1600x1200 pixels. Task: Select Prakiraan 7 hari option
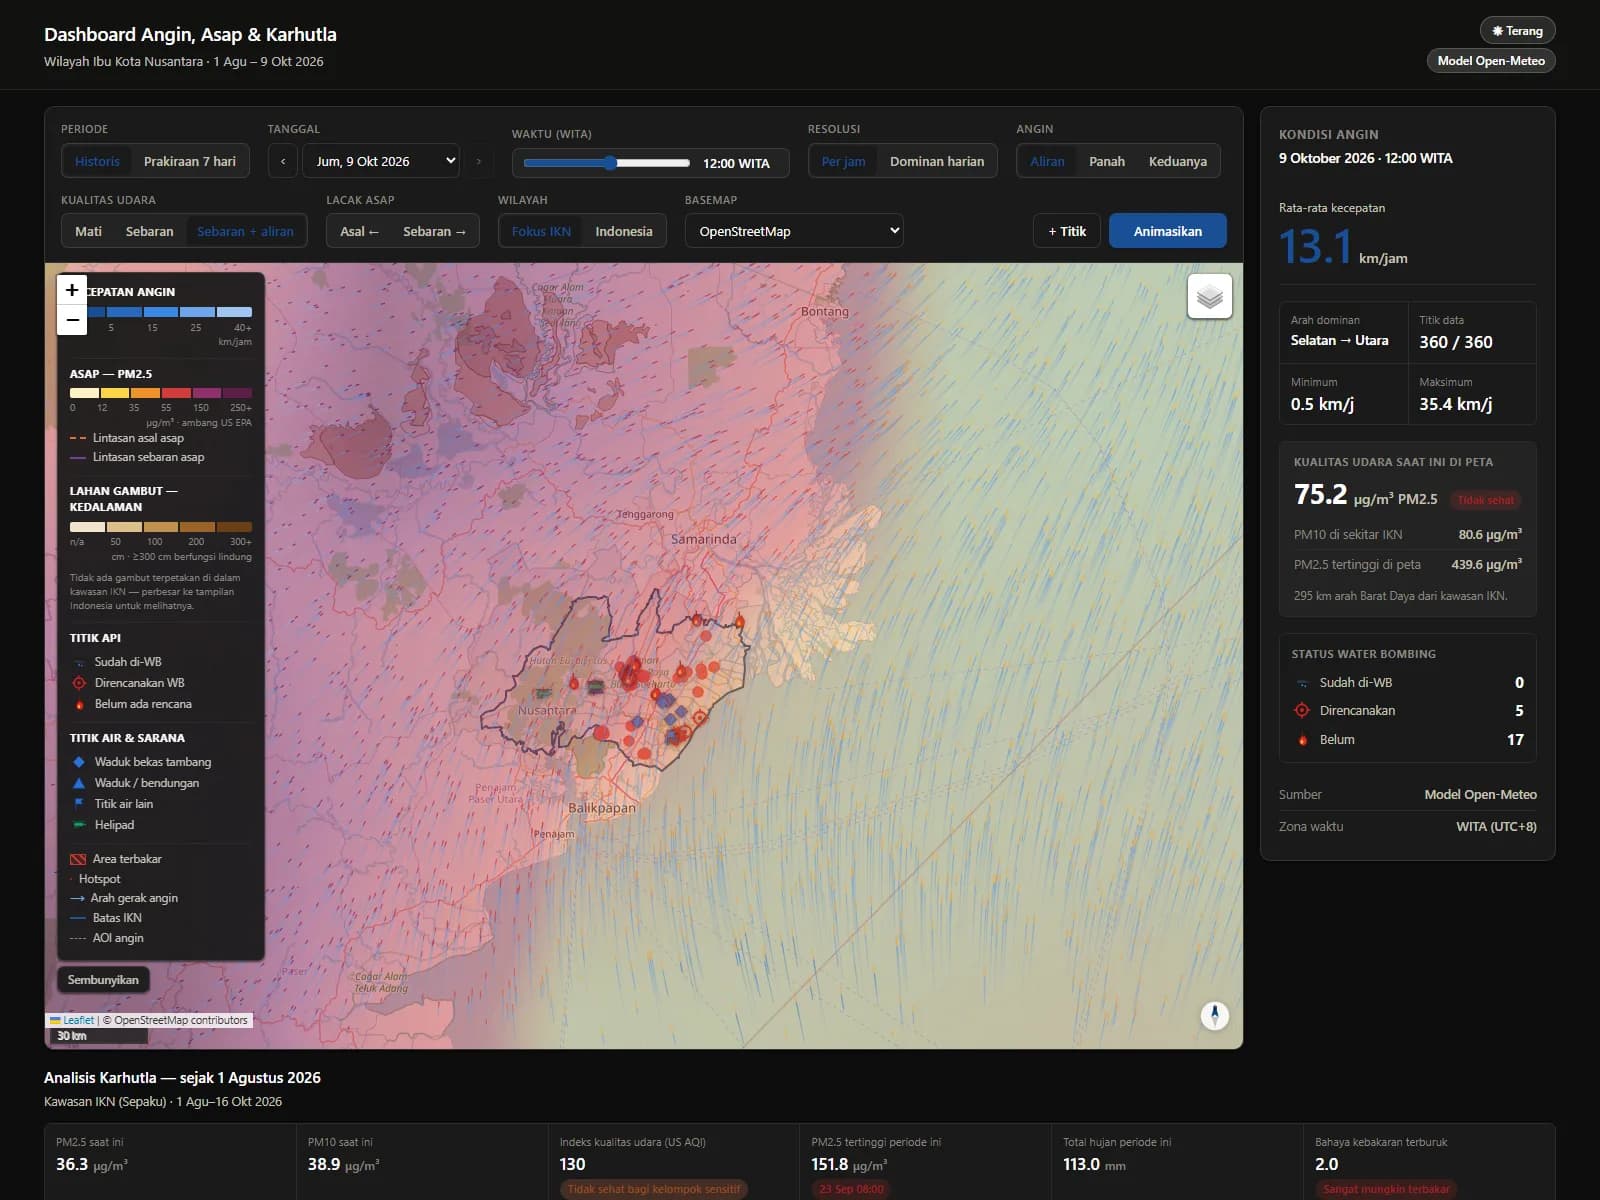pos(190,161)
